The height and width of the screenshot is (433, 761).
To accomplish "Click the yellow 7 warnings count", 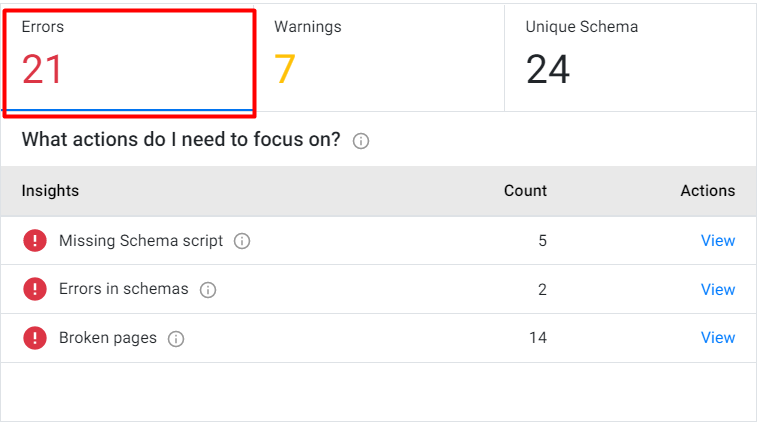I will 284,69.
